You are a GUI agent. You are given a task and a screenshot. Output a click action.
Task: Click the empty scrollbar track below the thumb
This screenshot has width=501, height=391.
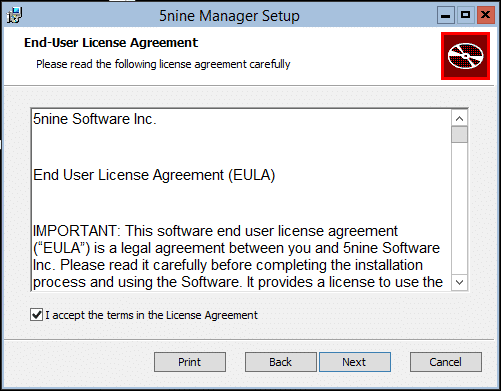pos(459,209)
